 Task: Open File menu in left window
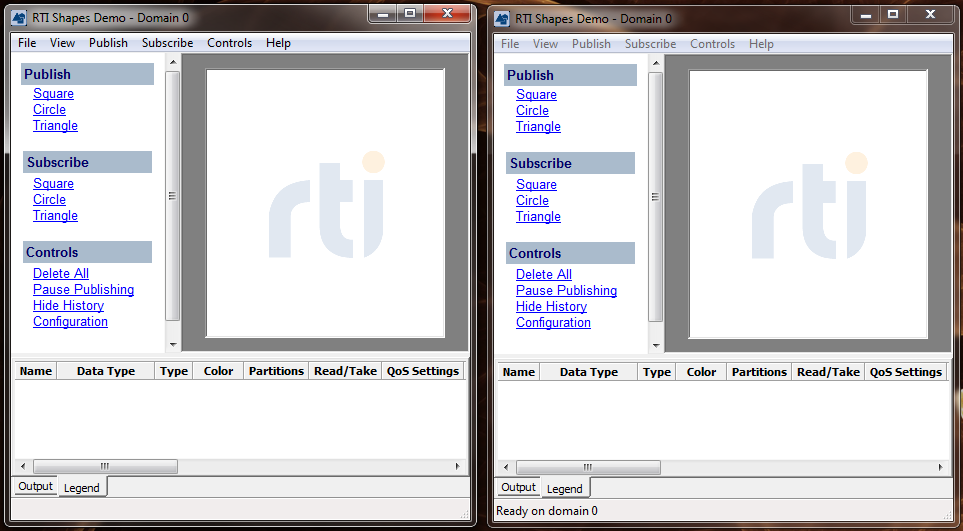27,43
